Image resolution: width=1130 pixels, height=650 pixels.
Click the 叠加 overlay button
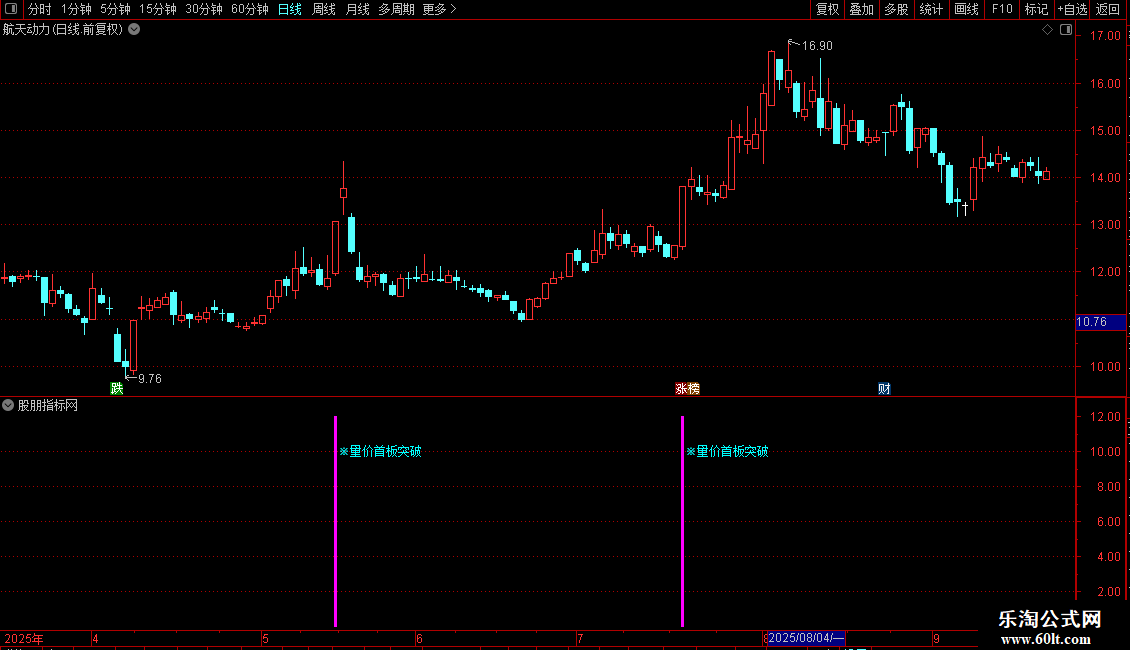click(x=861, y=9)
